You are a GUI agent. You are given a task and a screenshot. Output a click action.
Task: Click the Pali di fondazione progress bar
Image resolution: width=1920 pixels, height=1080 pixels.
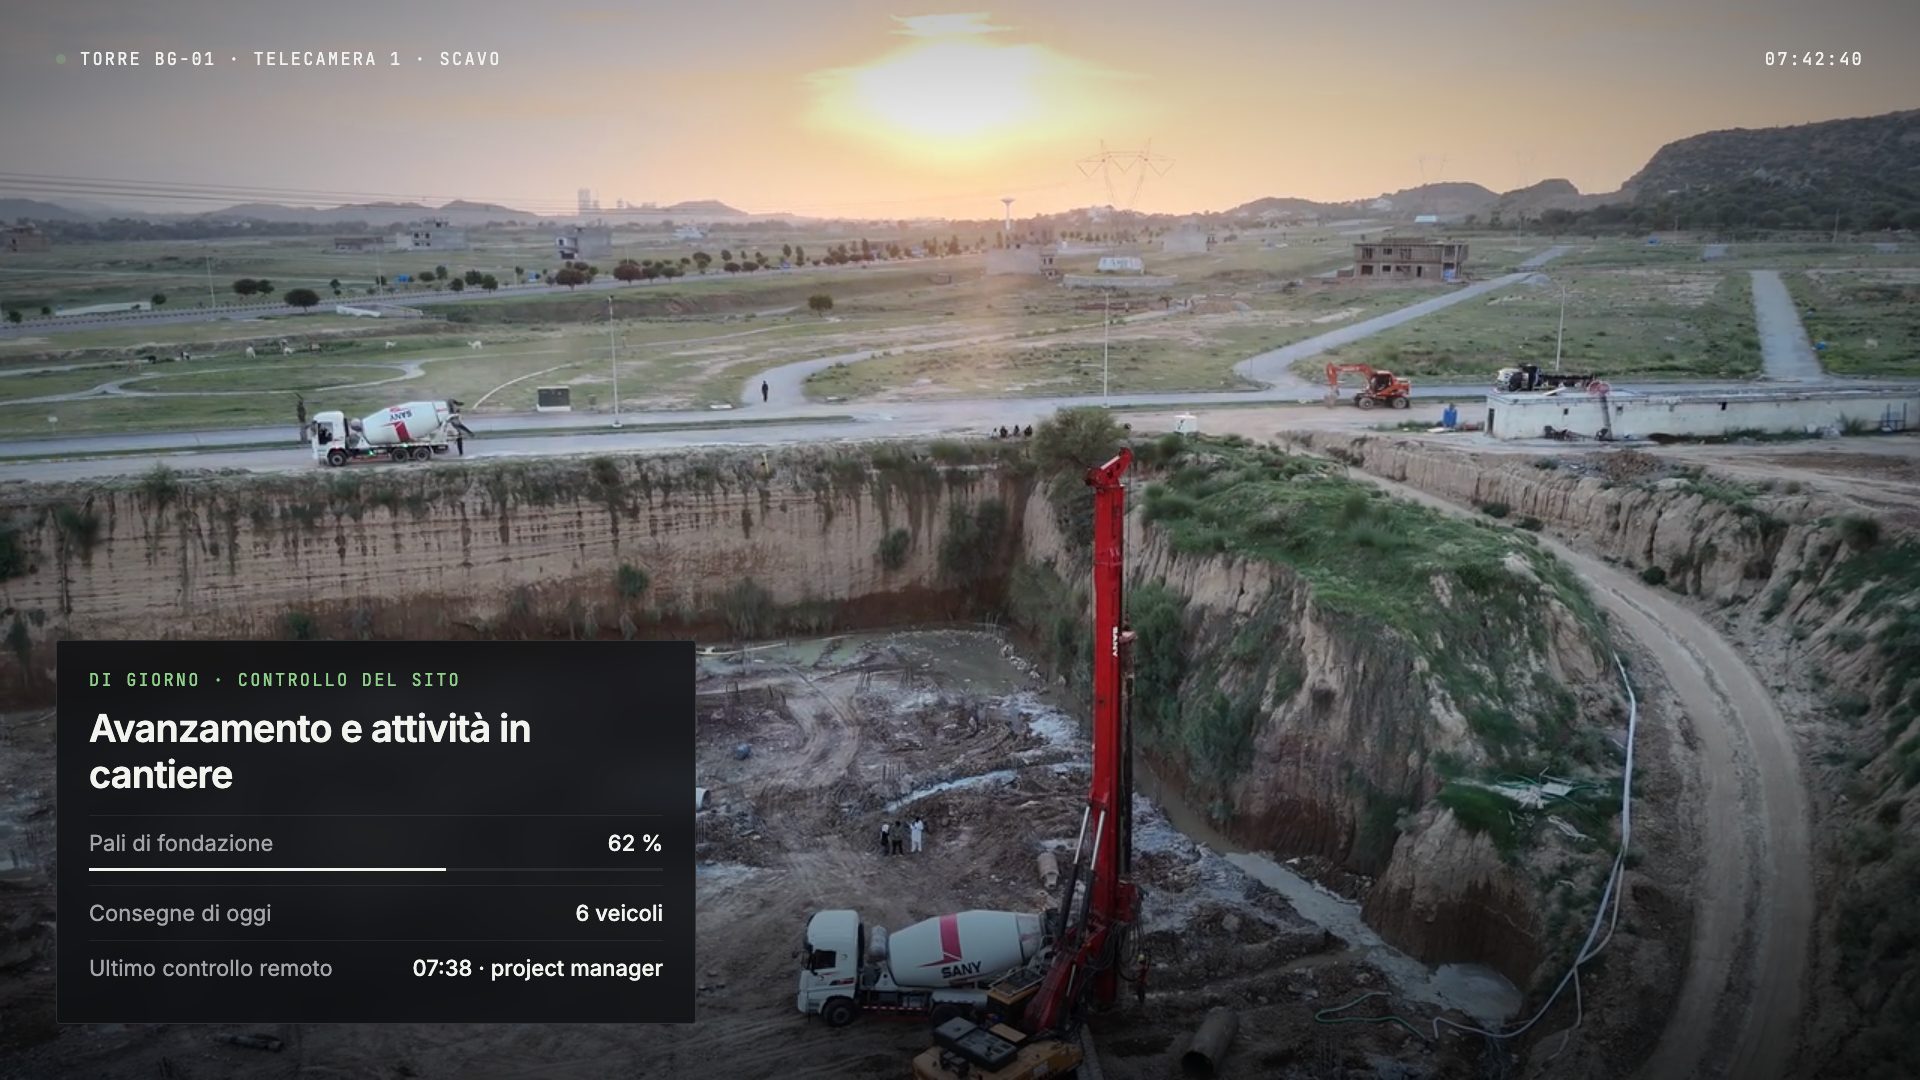coord(375,869)
